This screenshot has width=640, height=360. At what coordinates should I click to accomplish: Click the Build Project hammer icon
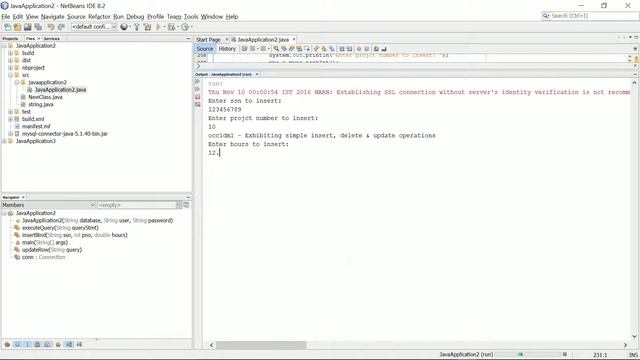point(137,27)
